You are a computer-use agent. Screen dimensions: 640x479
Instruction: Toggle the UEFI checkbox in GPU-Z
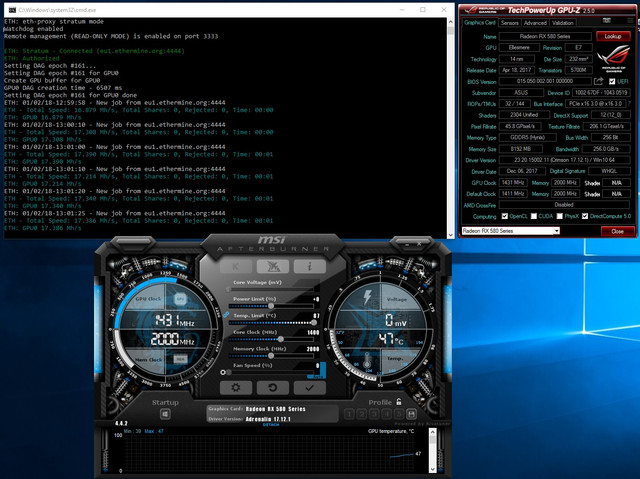pyautogui.click(x=612, y=81)
